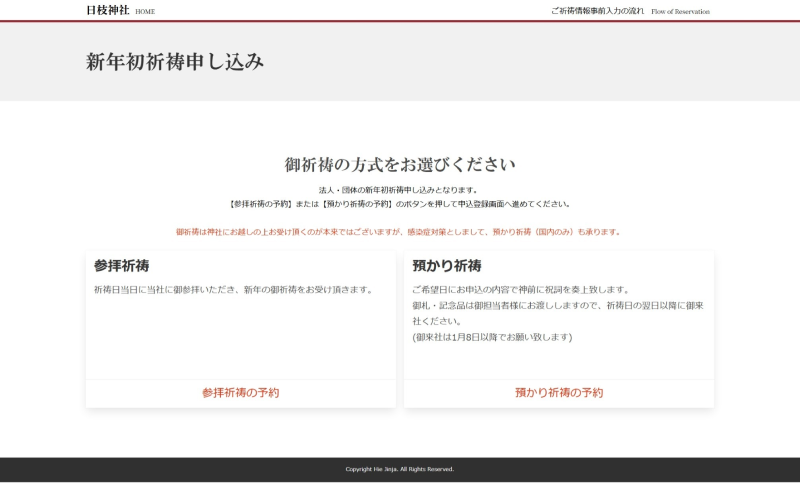Click the red 感染症対策 notice text
Screen dimensions: 800x483
tap(400, 232)
